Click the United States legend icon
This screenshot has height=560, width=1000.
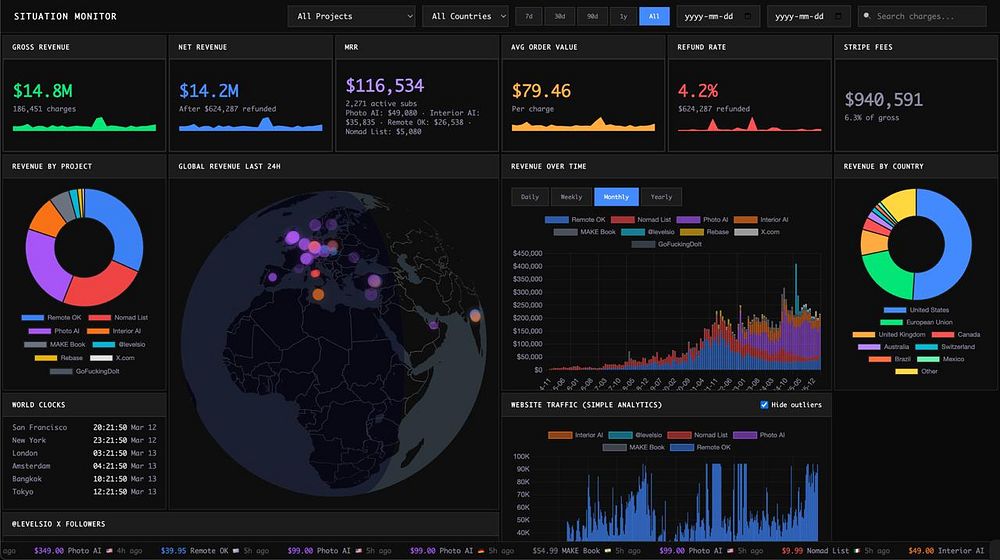894,310
